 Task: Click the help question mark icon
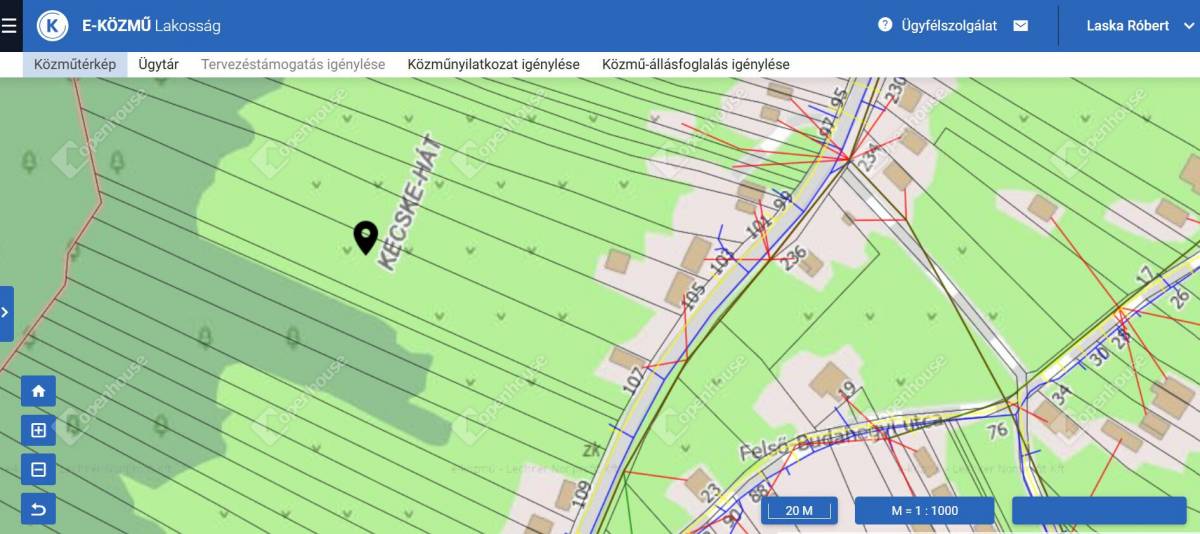885,25
